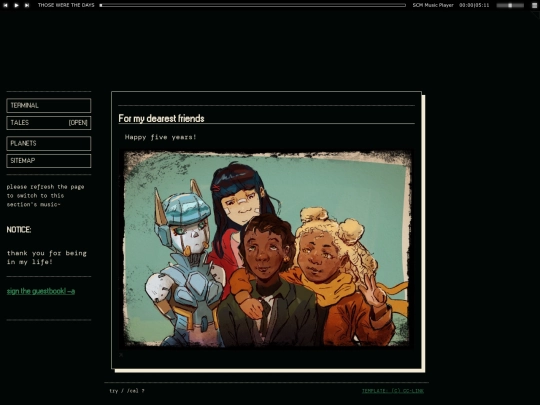Skip to the next track
Image resolution: width=540 pixels, height=405 pixels.
click(27, 5)
